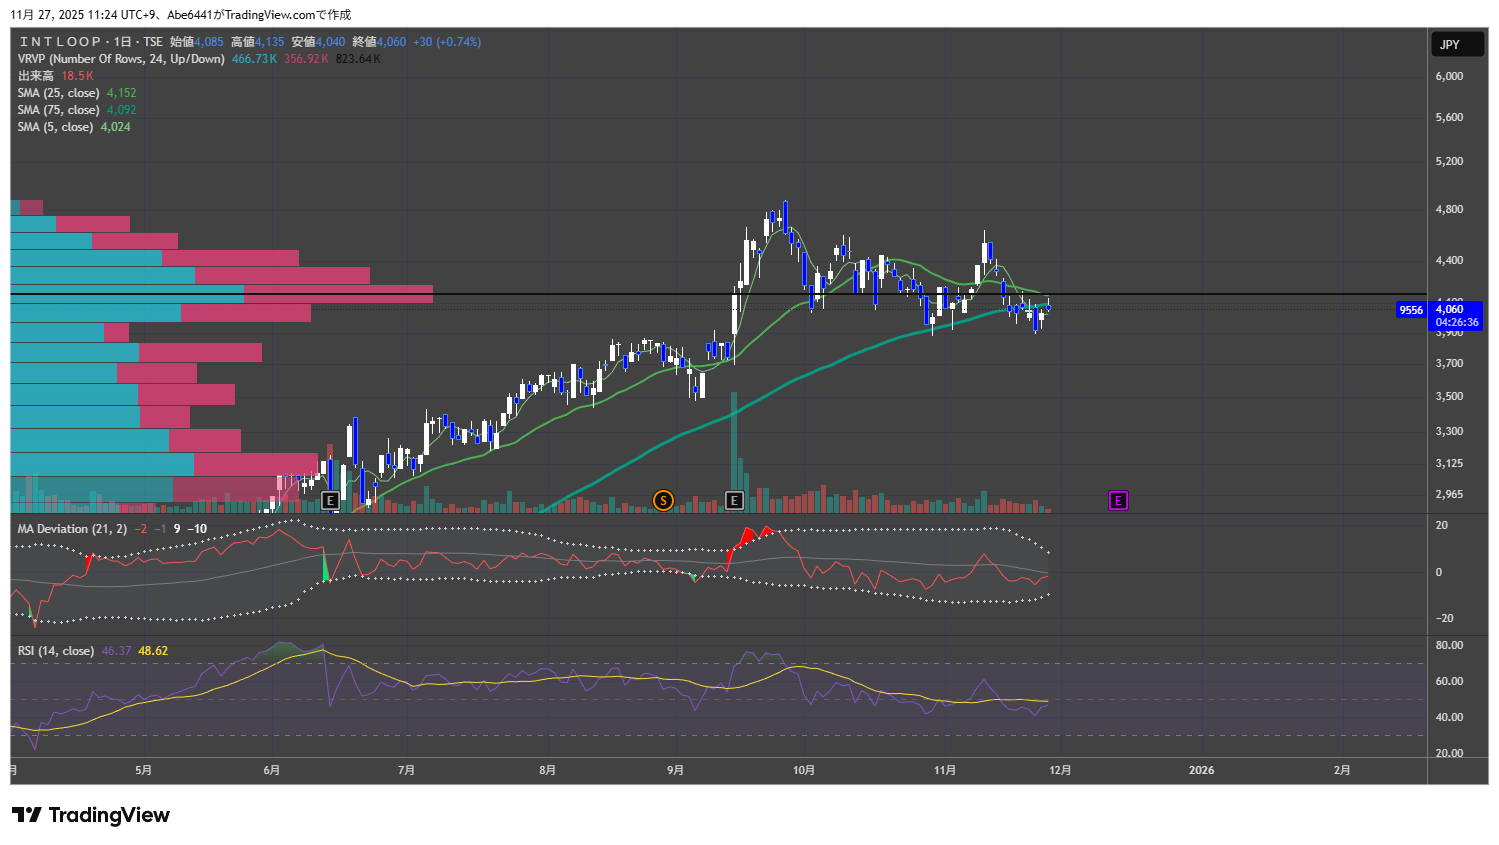The height and width of the screenshot is (845, 1499).
Task: Click the orange stock split S marker
Action: [x=662, y=500]
